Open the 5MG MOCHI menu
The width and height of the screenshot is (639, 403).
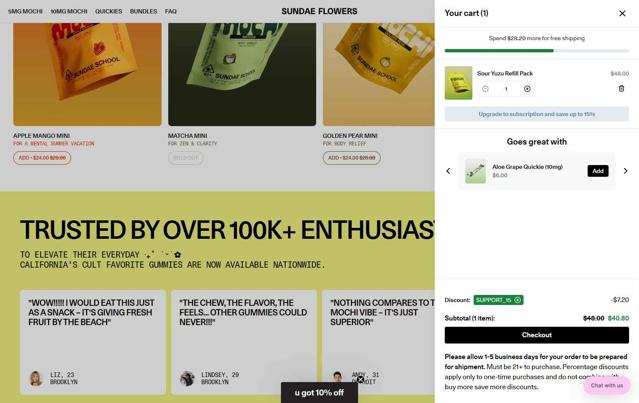coord(25,11)
